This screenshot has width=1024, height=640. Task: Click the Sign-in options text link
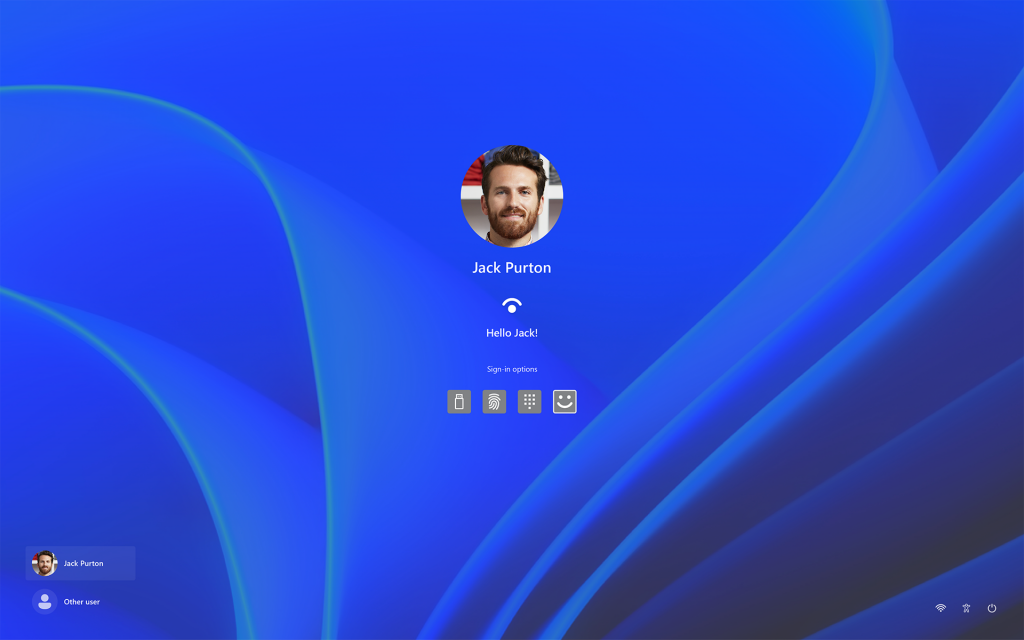(x=512, y=369)
